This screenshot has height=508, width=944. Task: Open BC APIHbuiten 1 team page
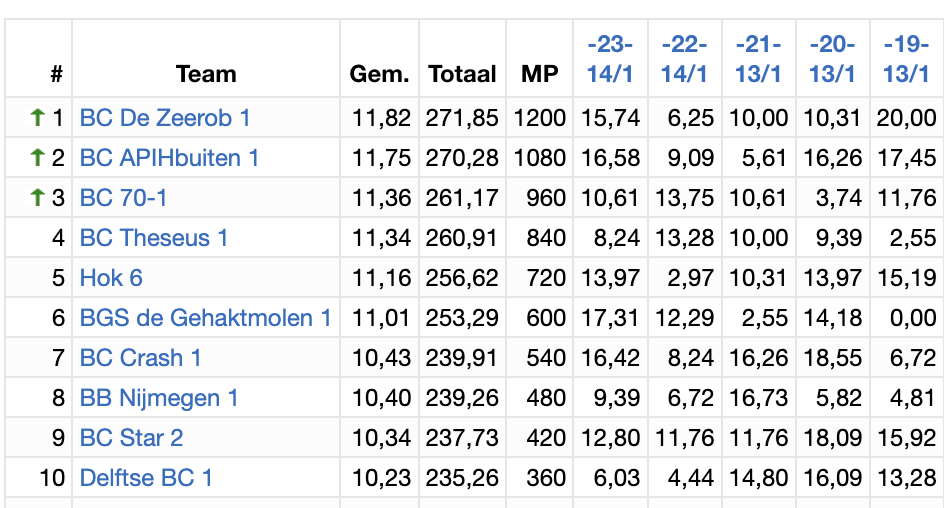[x=169, y=158]
